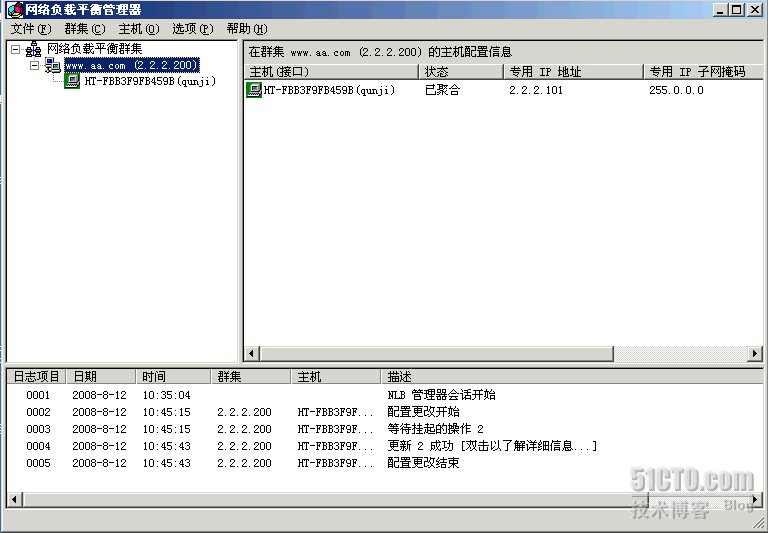Select HT-FBB3F9FB459B(qunji) in the tree

coord(150,81)
